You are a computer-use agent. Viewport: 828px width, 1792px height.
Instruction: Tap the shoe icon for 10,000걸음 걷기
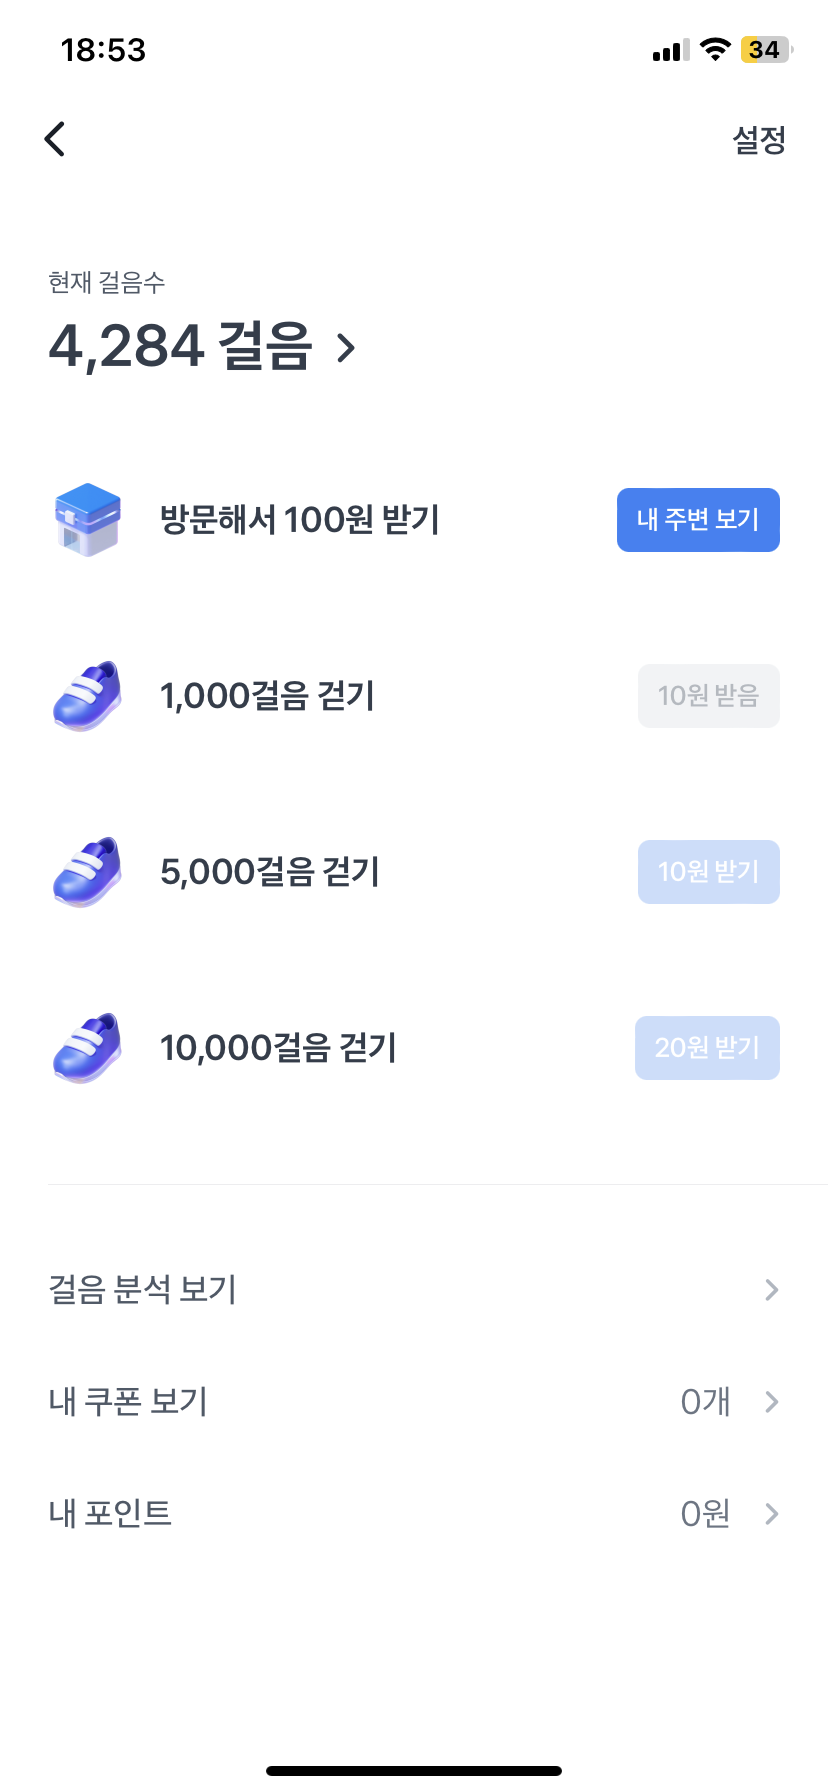point(87,1048)
